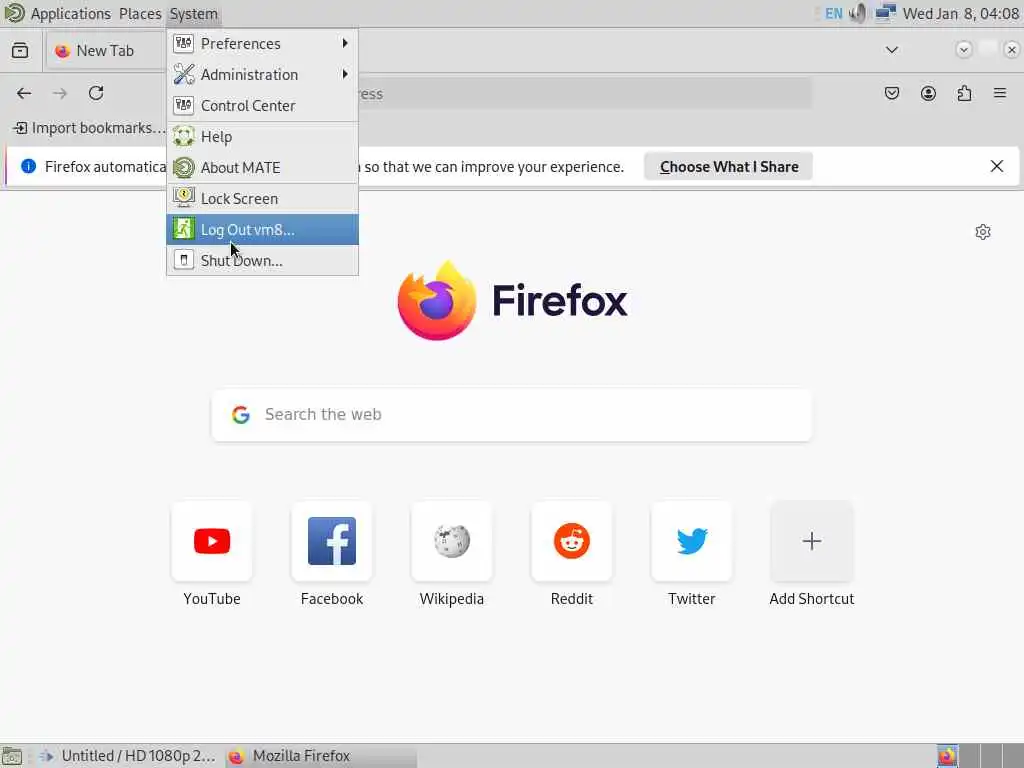The image size is (1024, 768).
Task: Open Firefox hamburger application menu
Action: coord(1000,93)
